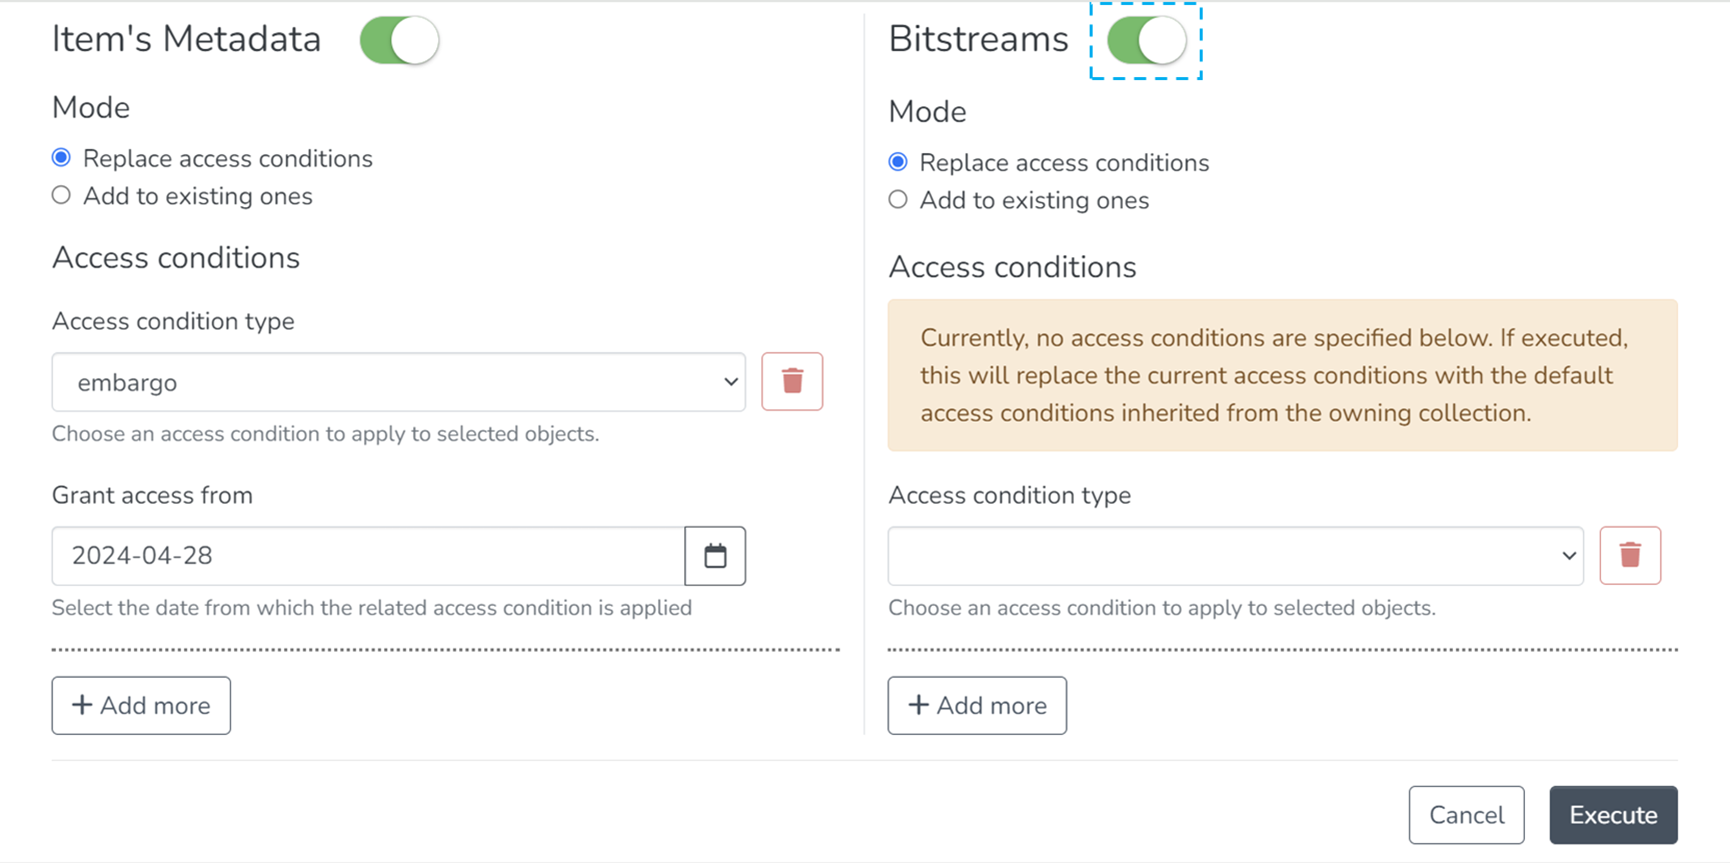
Task: Open the embargo access condition type dropdown
Action: click(398, 382)
